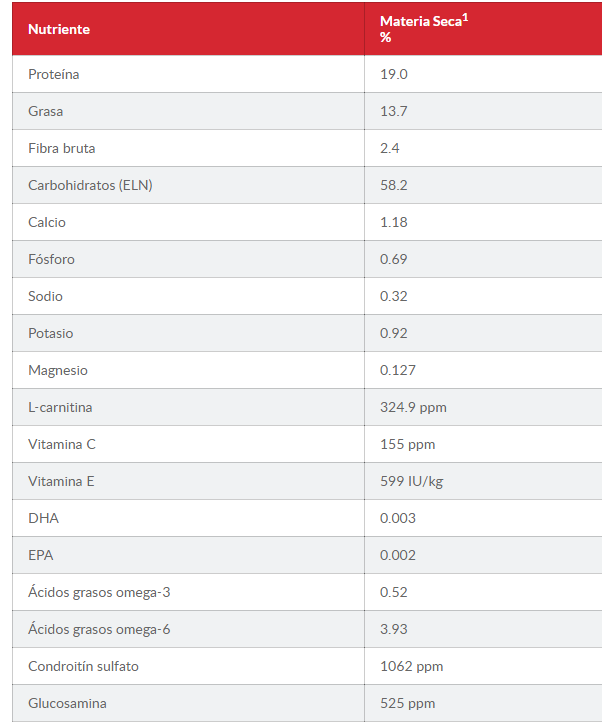Click the Vitamina C value 155 ppm
This screenshot has width=602, height=724.
[x=408, y=444]
